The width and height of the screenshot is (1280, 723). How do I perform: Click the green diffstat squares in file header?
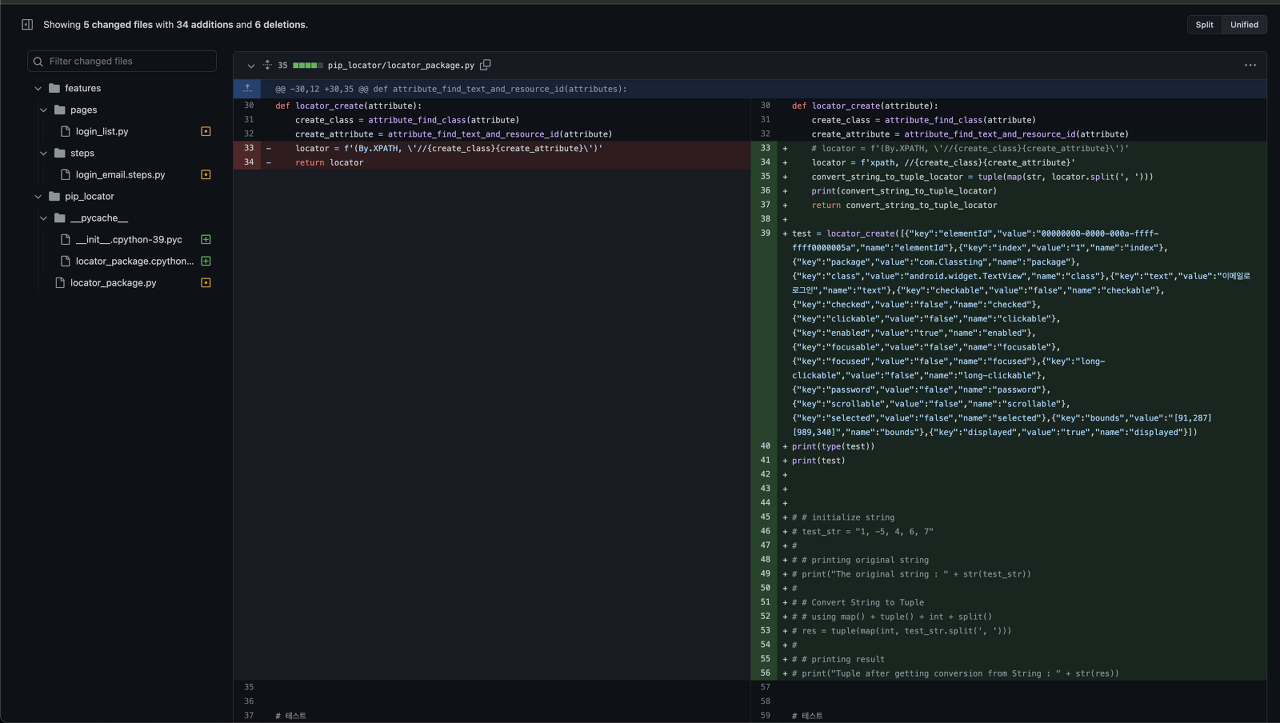point(307,65)
